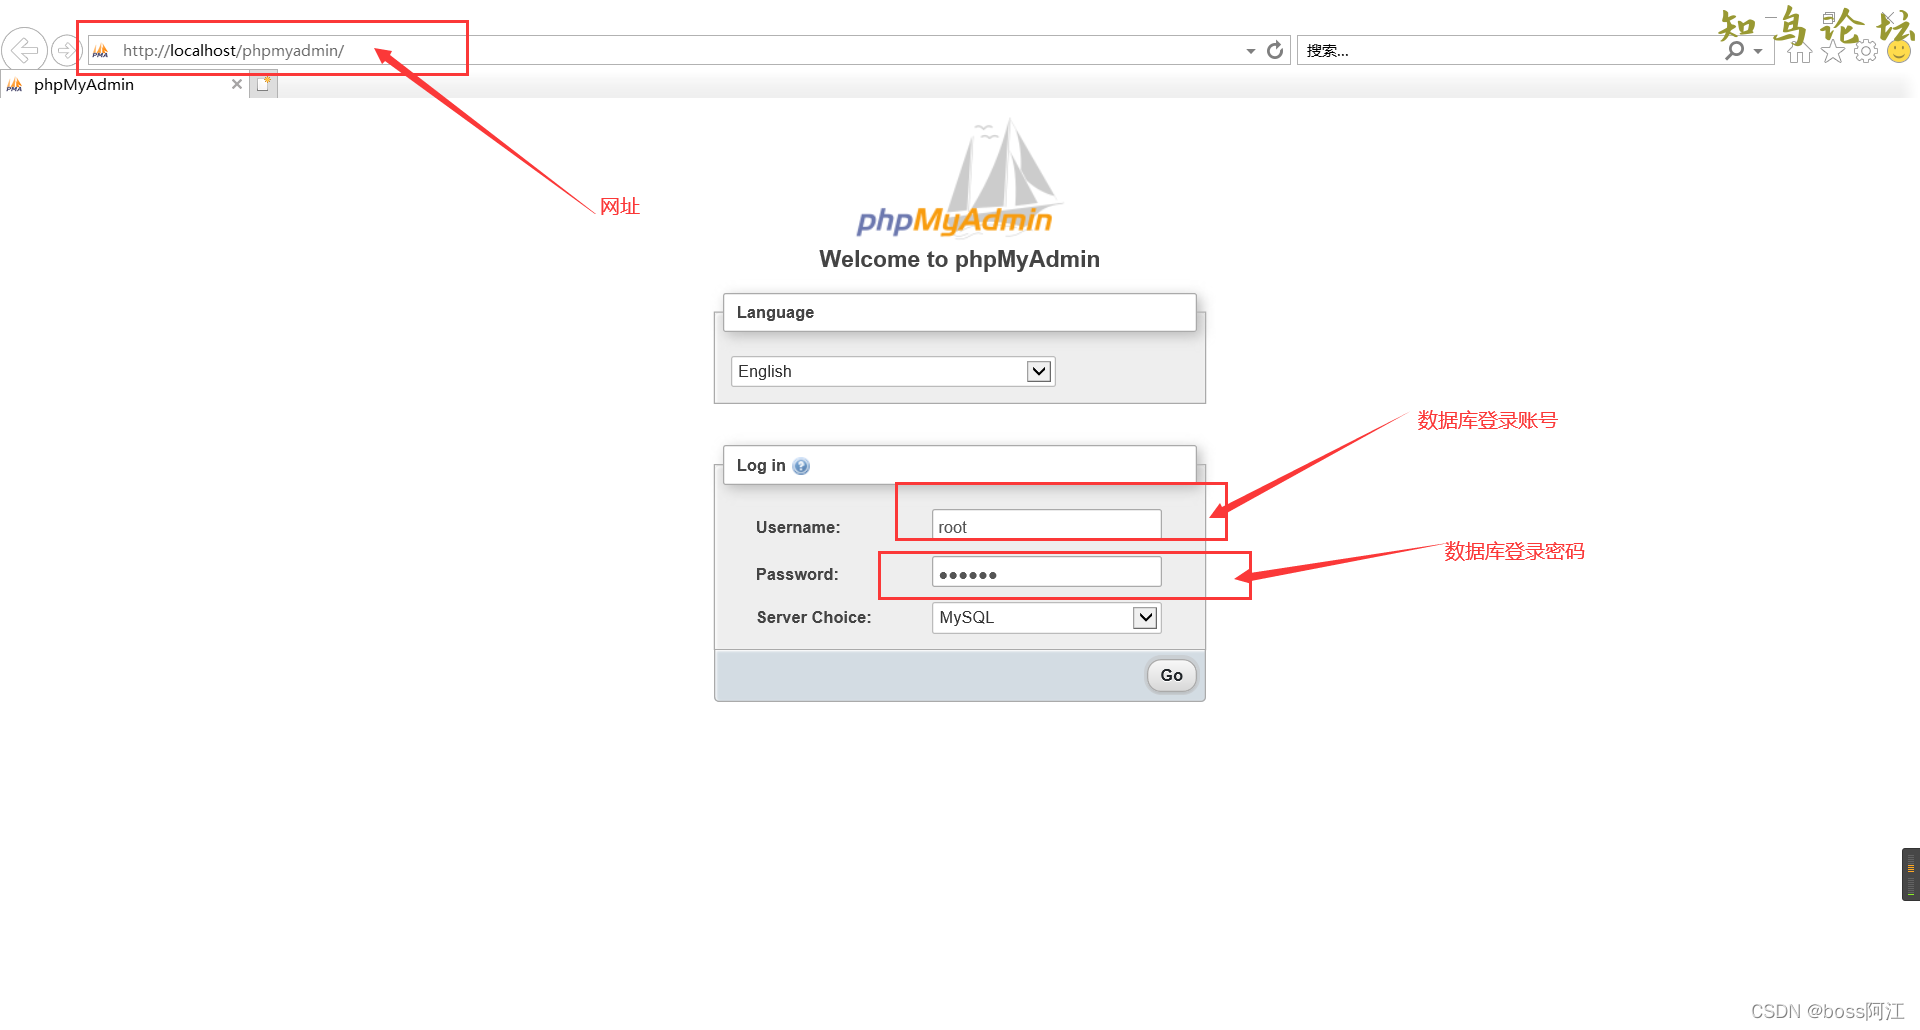Image resolution: width=1920 pixels, height=1030 pixels.
Task: Click the Password input field
Action: click(1046, 573)
